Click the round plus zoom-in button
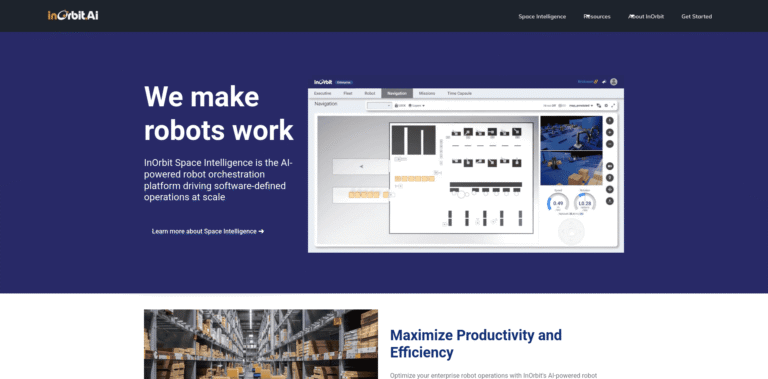Image resolution: width=768 pixels, height=379 pixels. pyautogui.click(x=610, y=132)
